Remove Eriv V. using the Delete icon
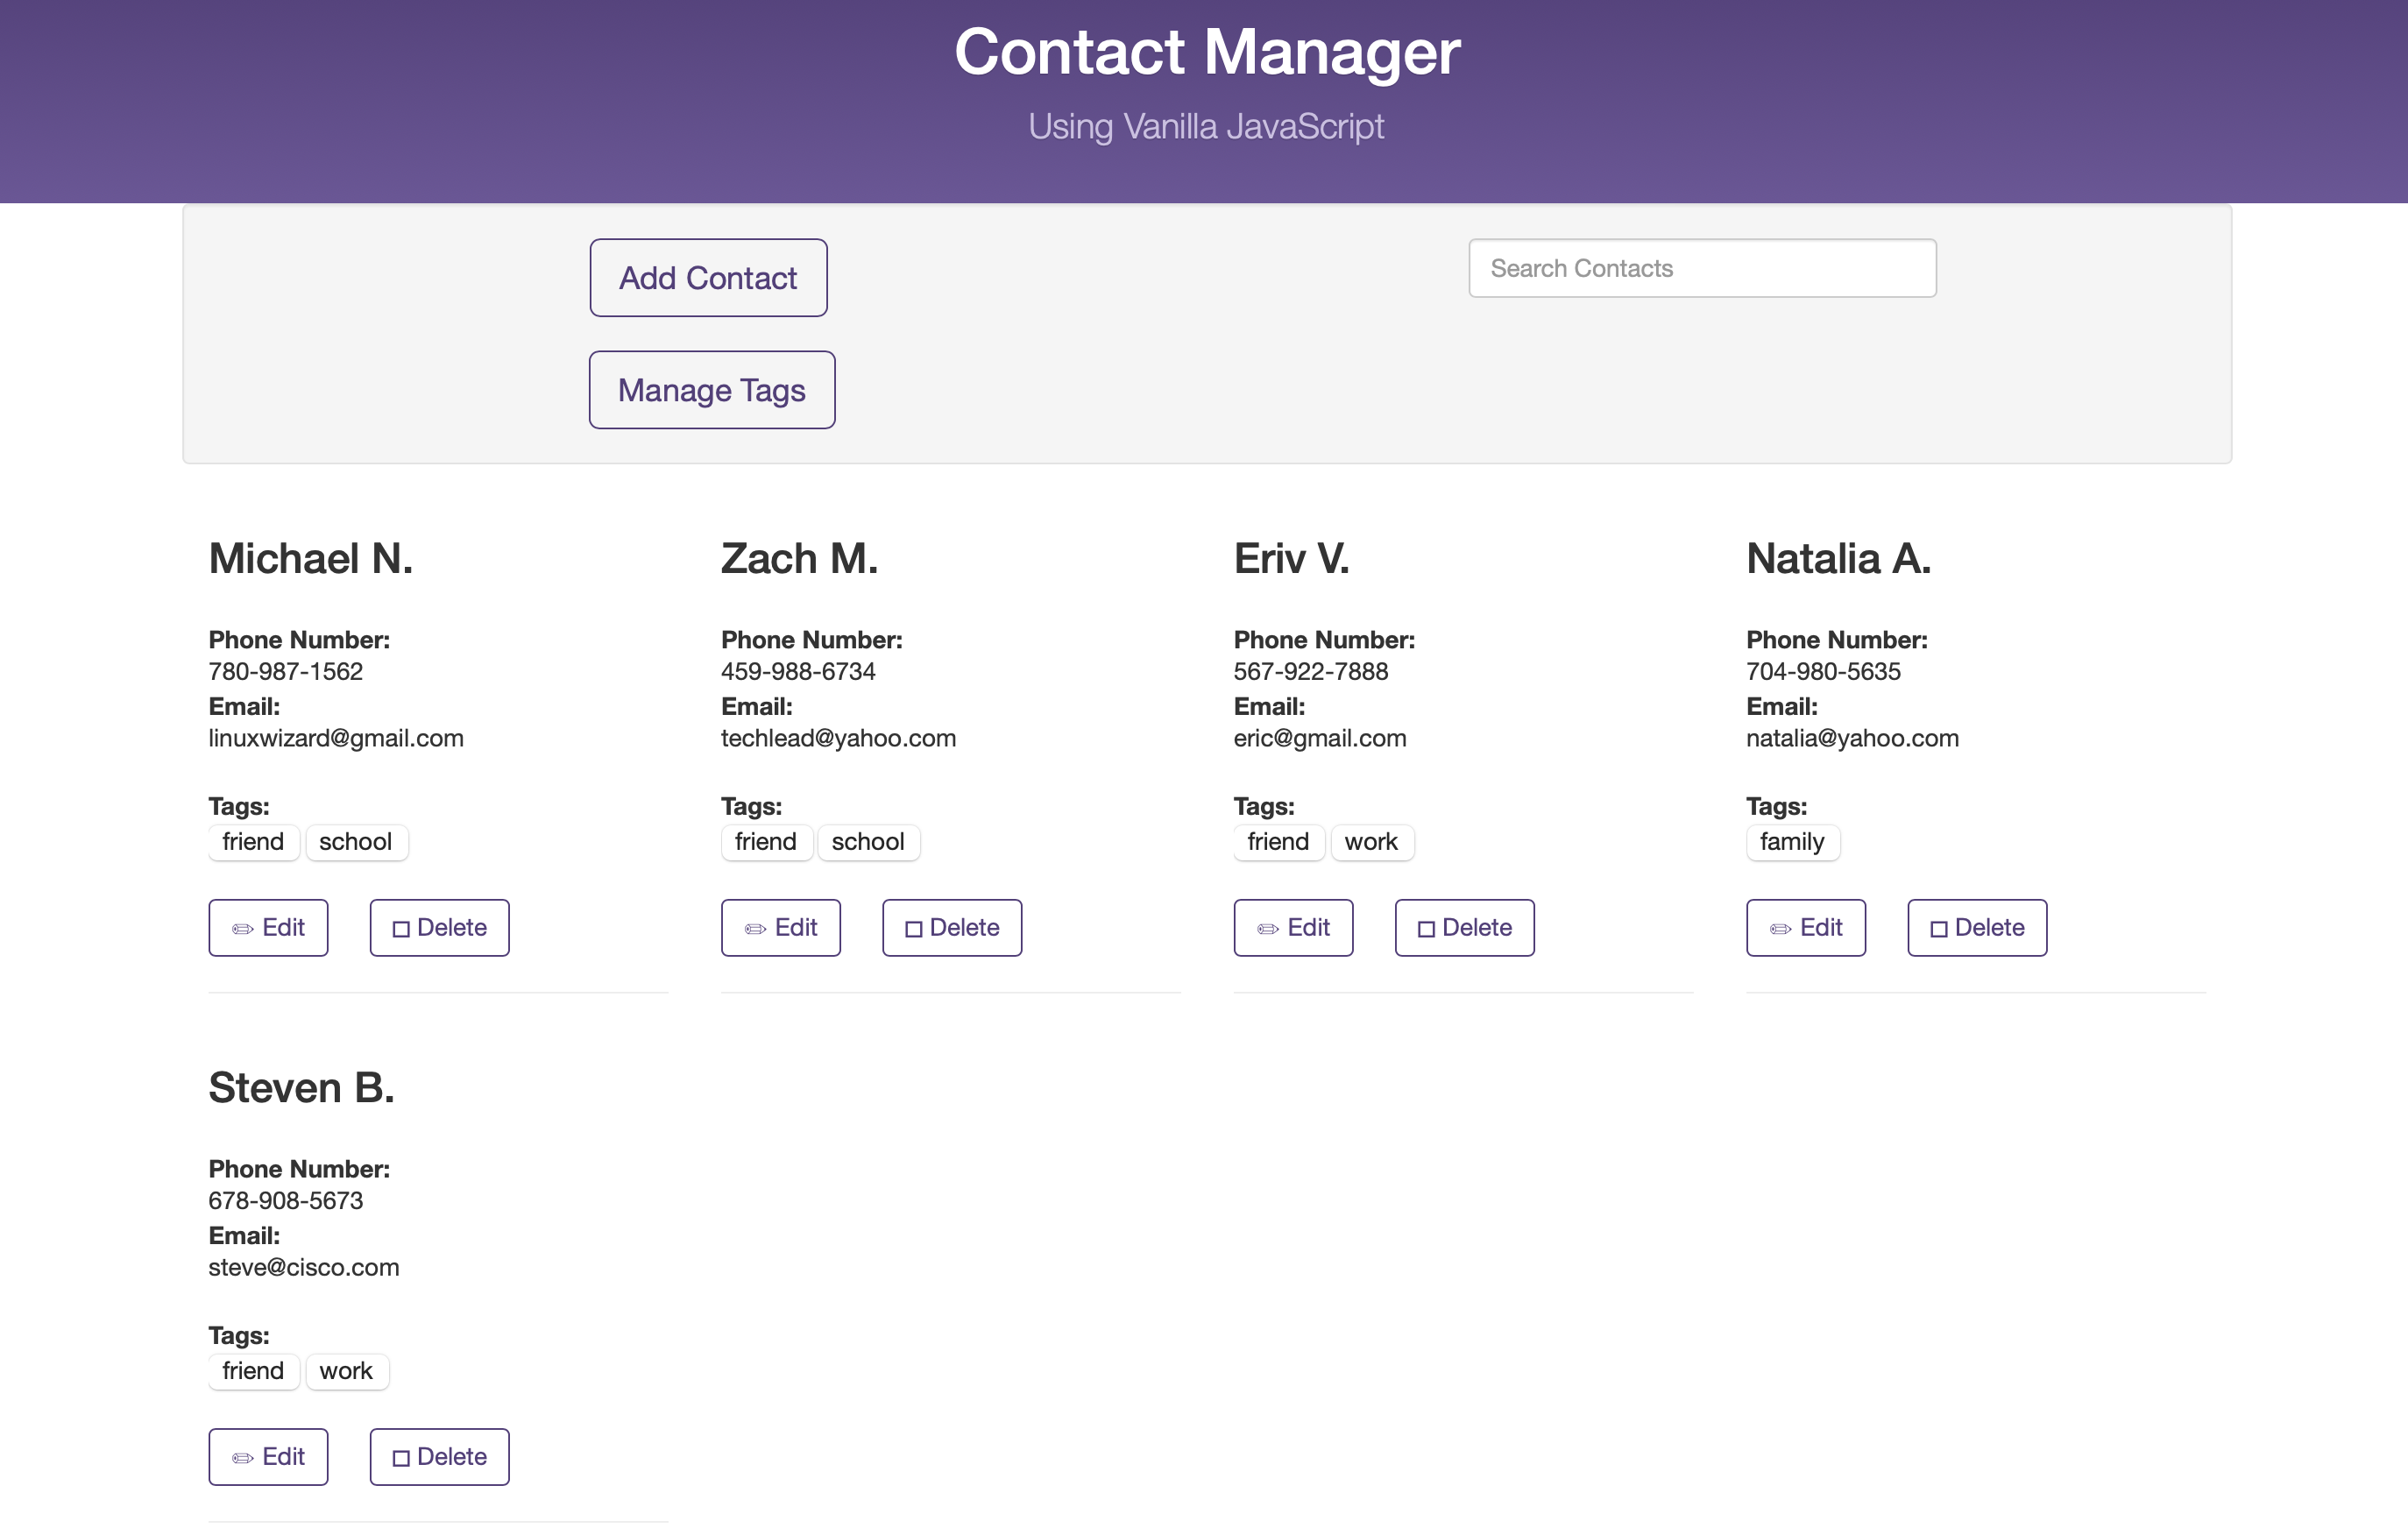2408x1528 pixels. 1426,929
